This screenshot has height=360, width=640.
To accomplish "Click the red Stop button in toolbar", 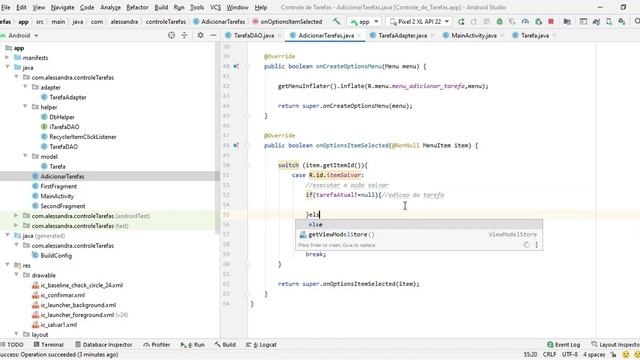I will tap(551, 21).
